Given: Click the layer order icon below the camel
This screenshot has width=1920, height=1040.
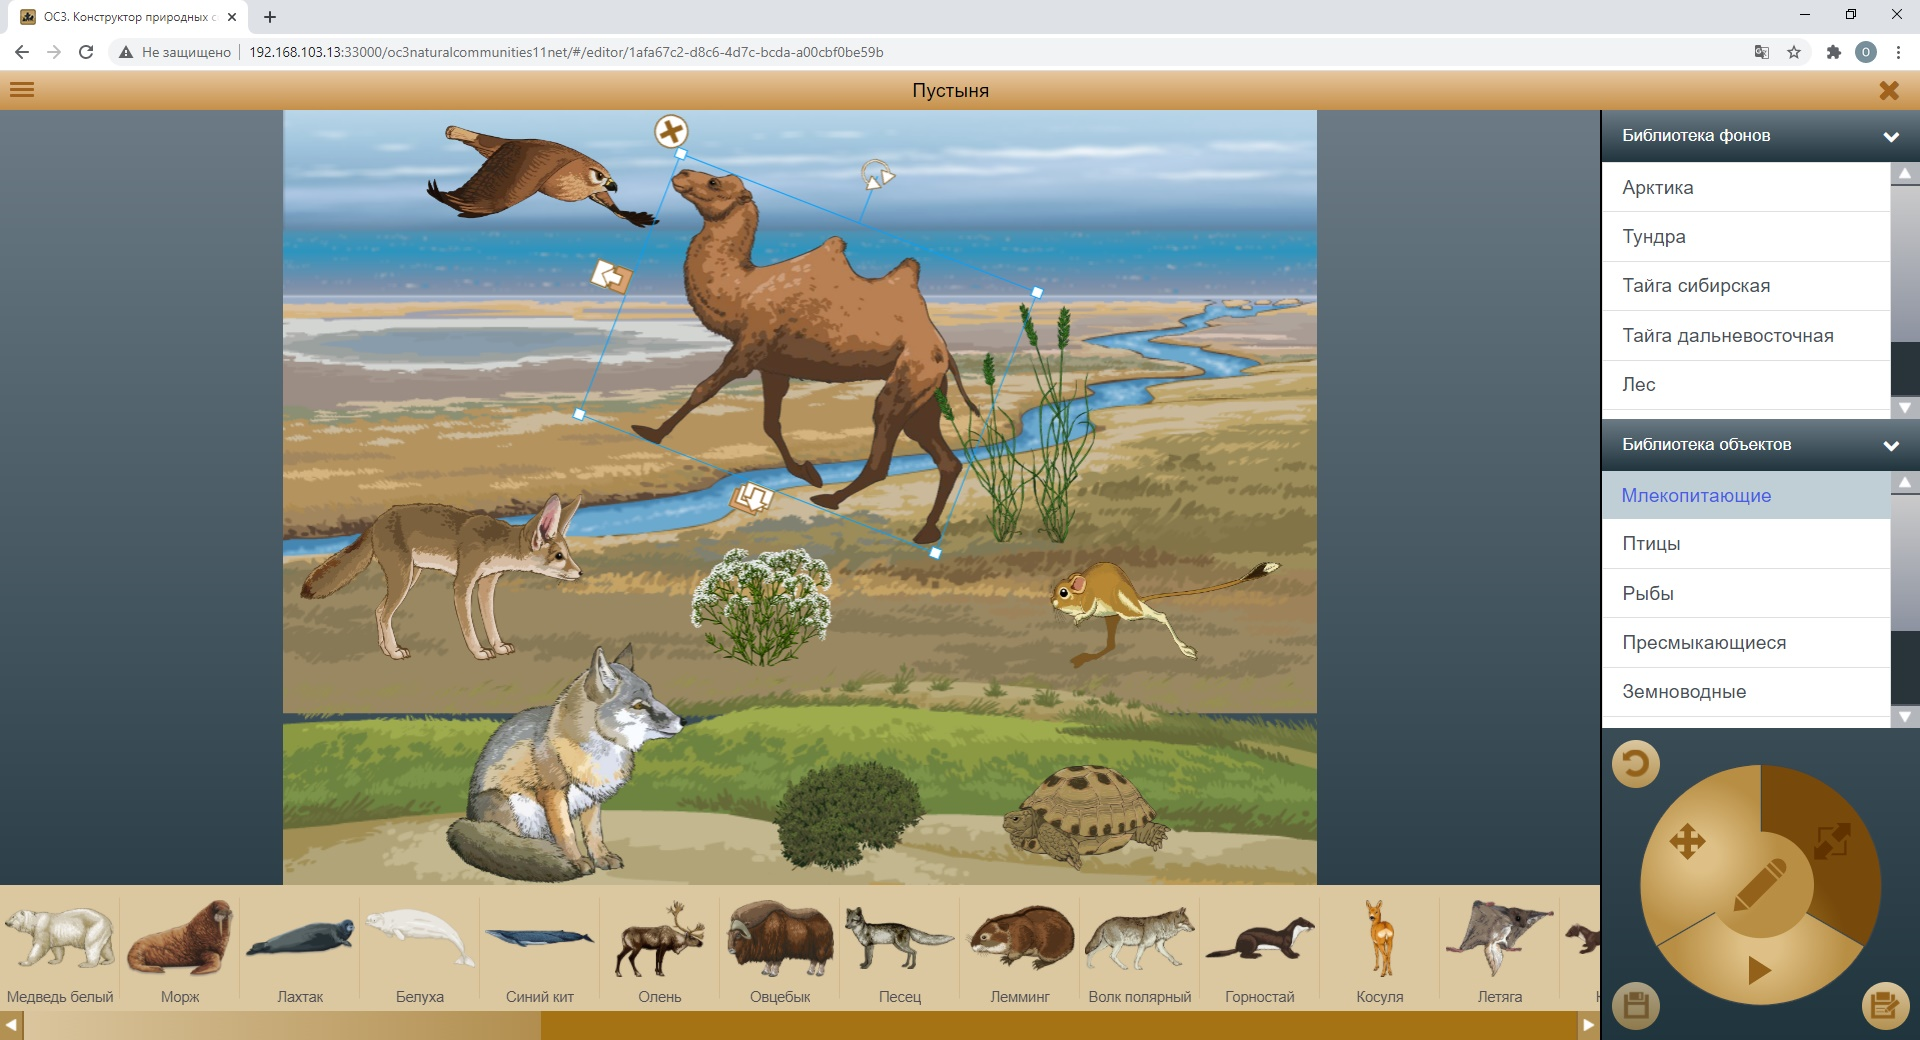Looking at the screenshot, I should coord(751,497).
